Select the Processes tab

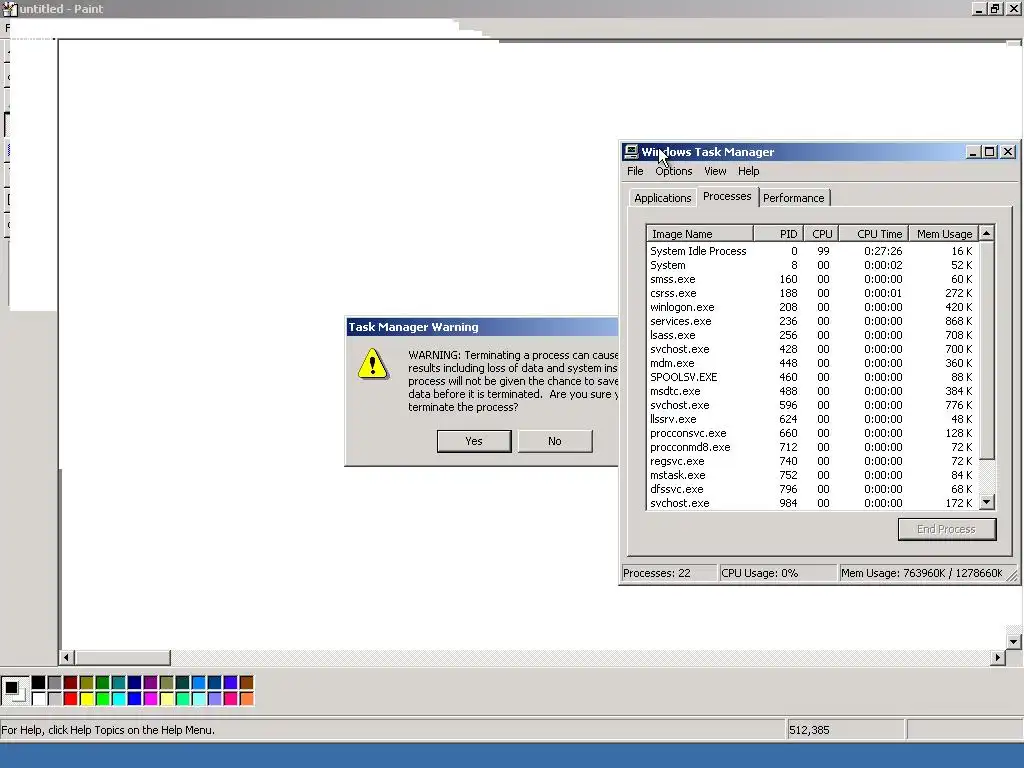[727, 196]
